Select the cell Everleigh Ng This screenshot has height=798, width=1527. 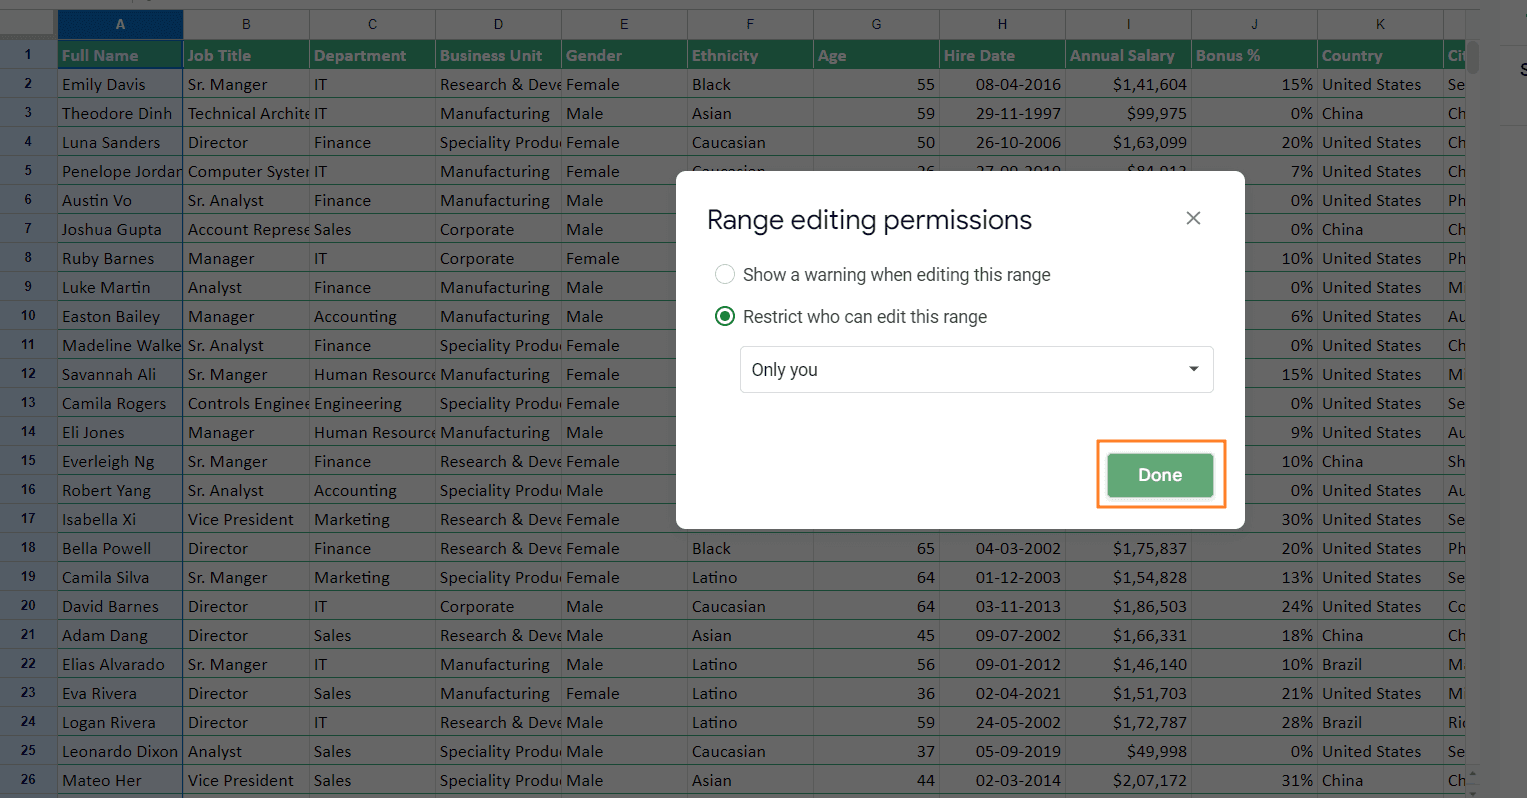coord(120,461)
